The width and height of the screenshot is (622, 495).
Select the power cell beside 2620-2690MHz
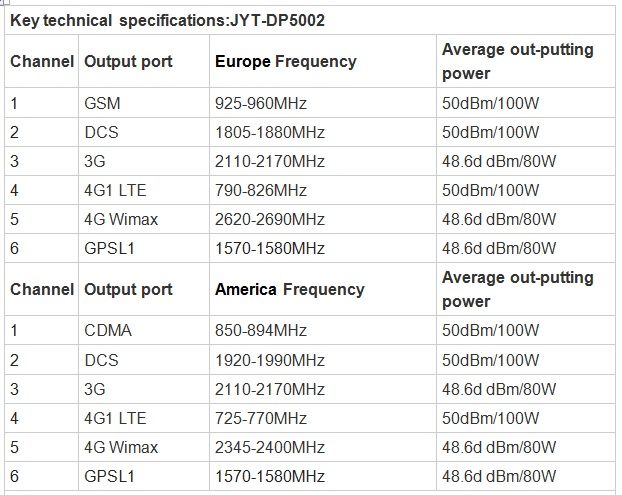coord(499,219)
